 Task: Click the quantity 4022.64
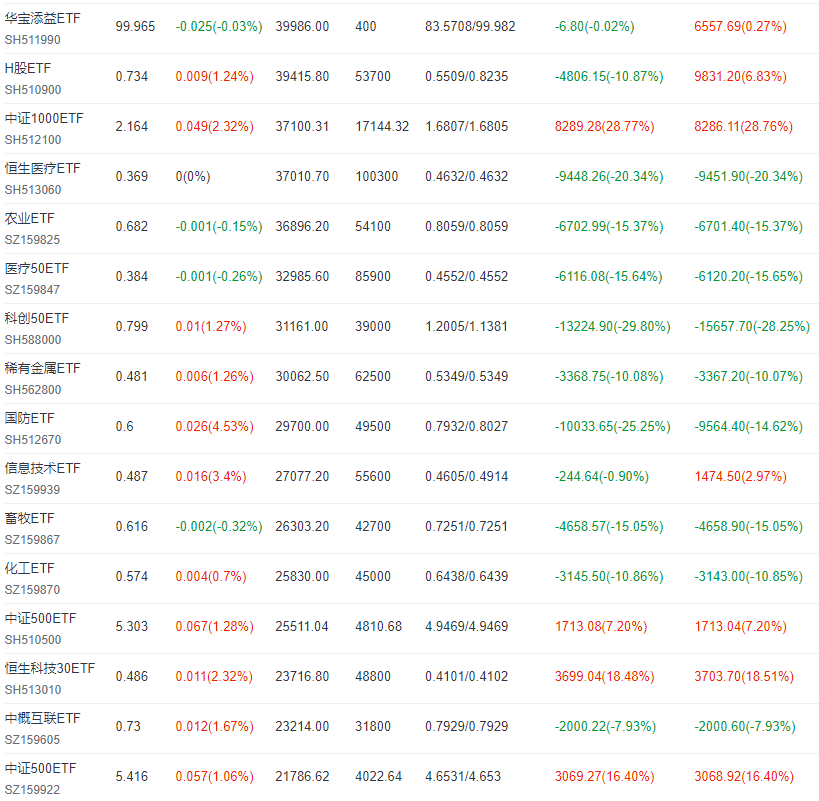tap(379, 776)
